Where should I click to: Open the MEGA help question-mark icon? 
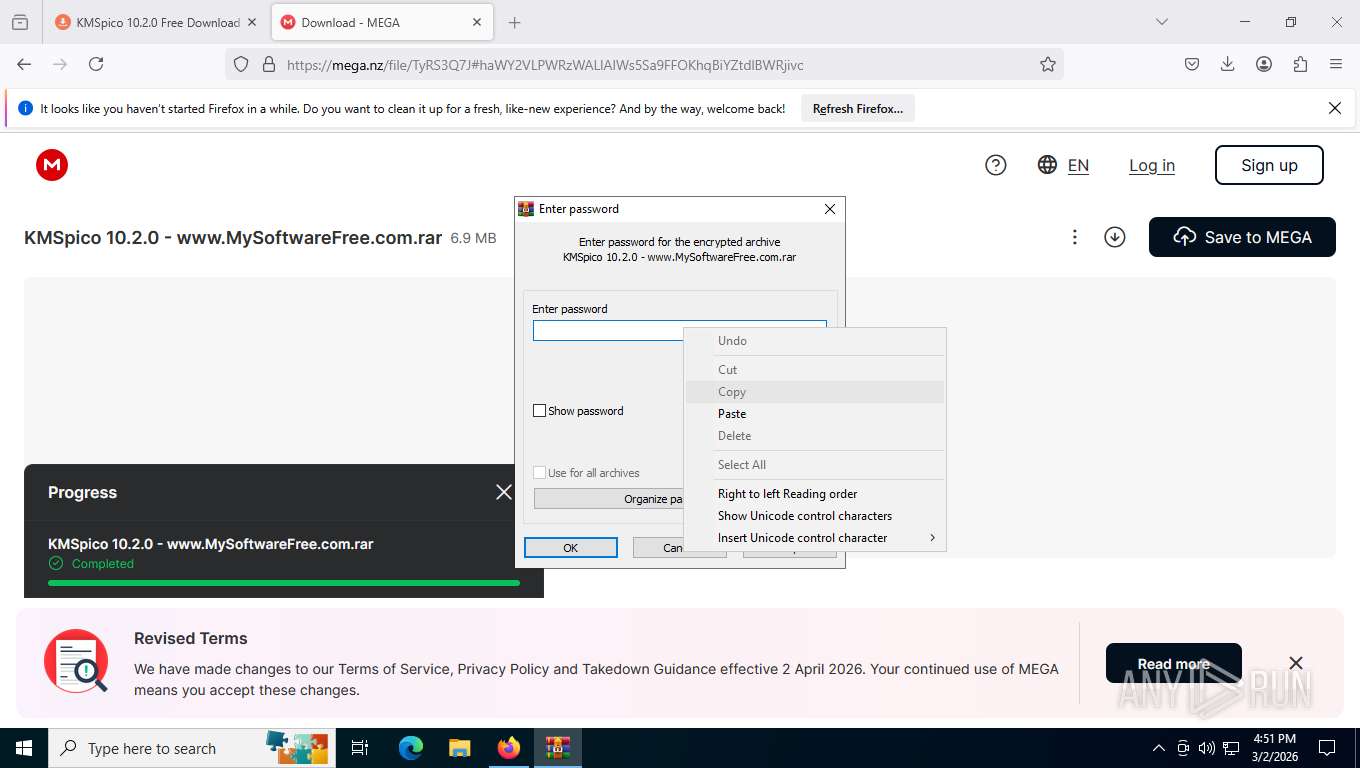point(995,165)
